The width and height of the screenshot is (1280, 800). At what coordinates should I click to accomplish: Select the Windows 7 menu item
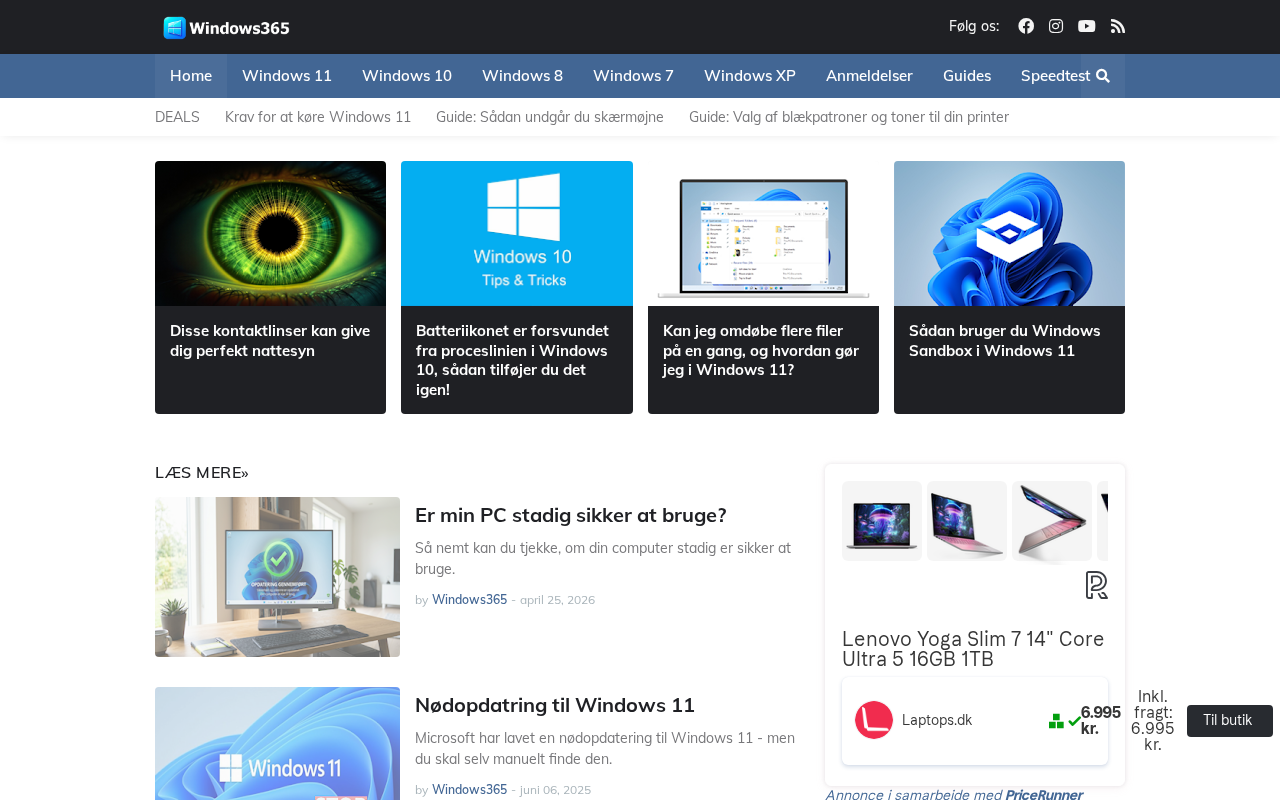[633, 76]
